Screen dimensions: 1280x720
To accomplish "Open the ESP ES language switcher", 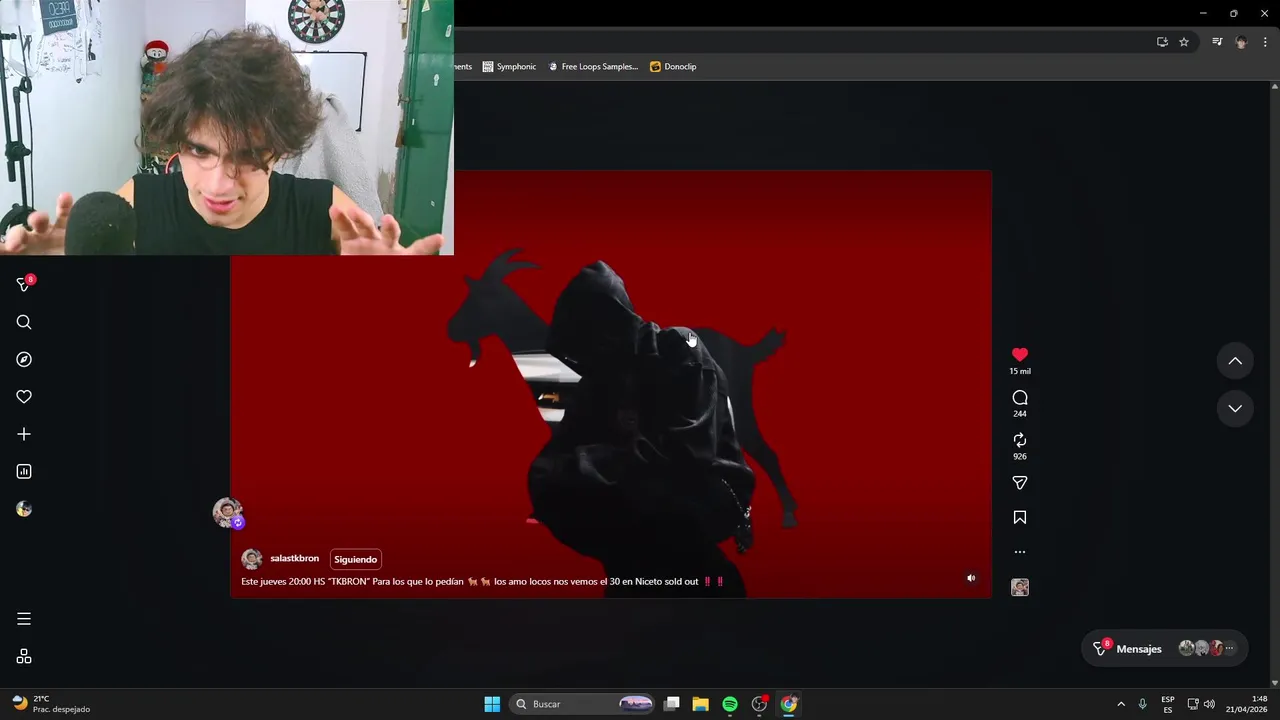I will coord(1168,704).
